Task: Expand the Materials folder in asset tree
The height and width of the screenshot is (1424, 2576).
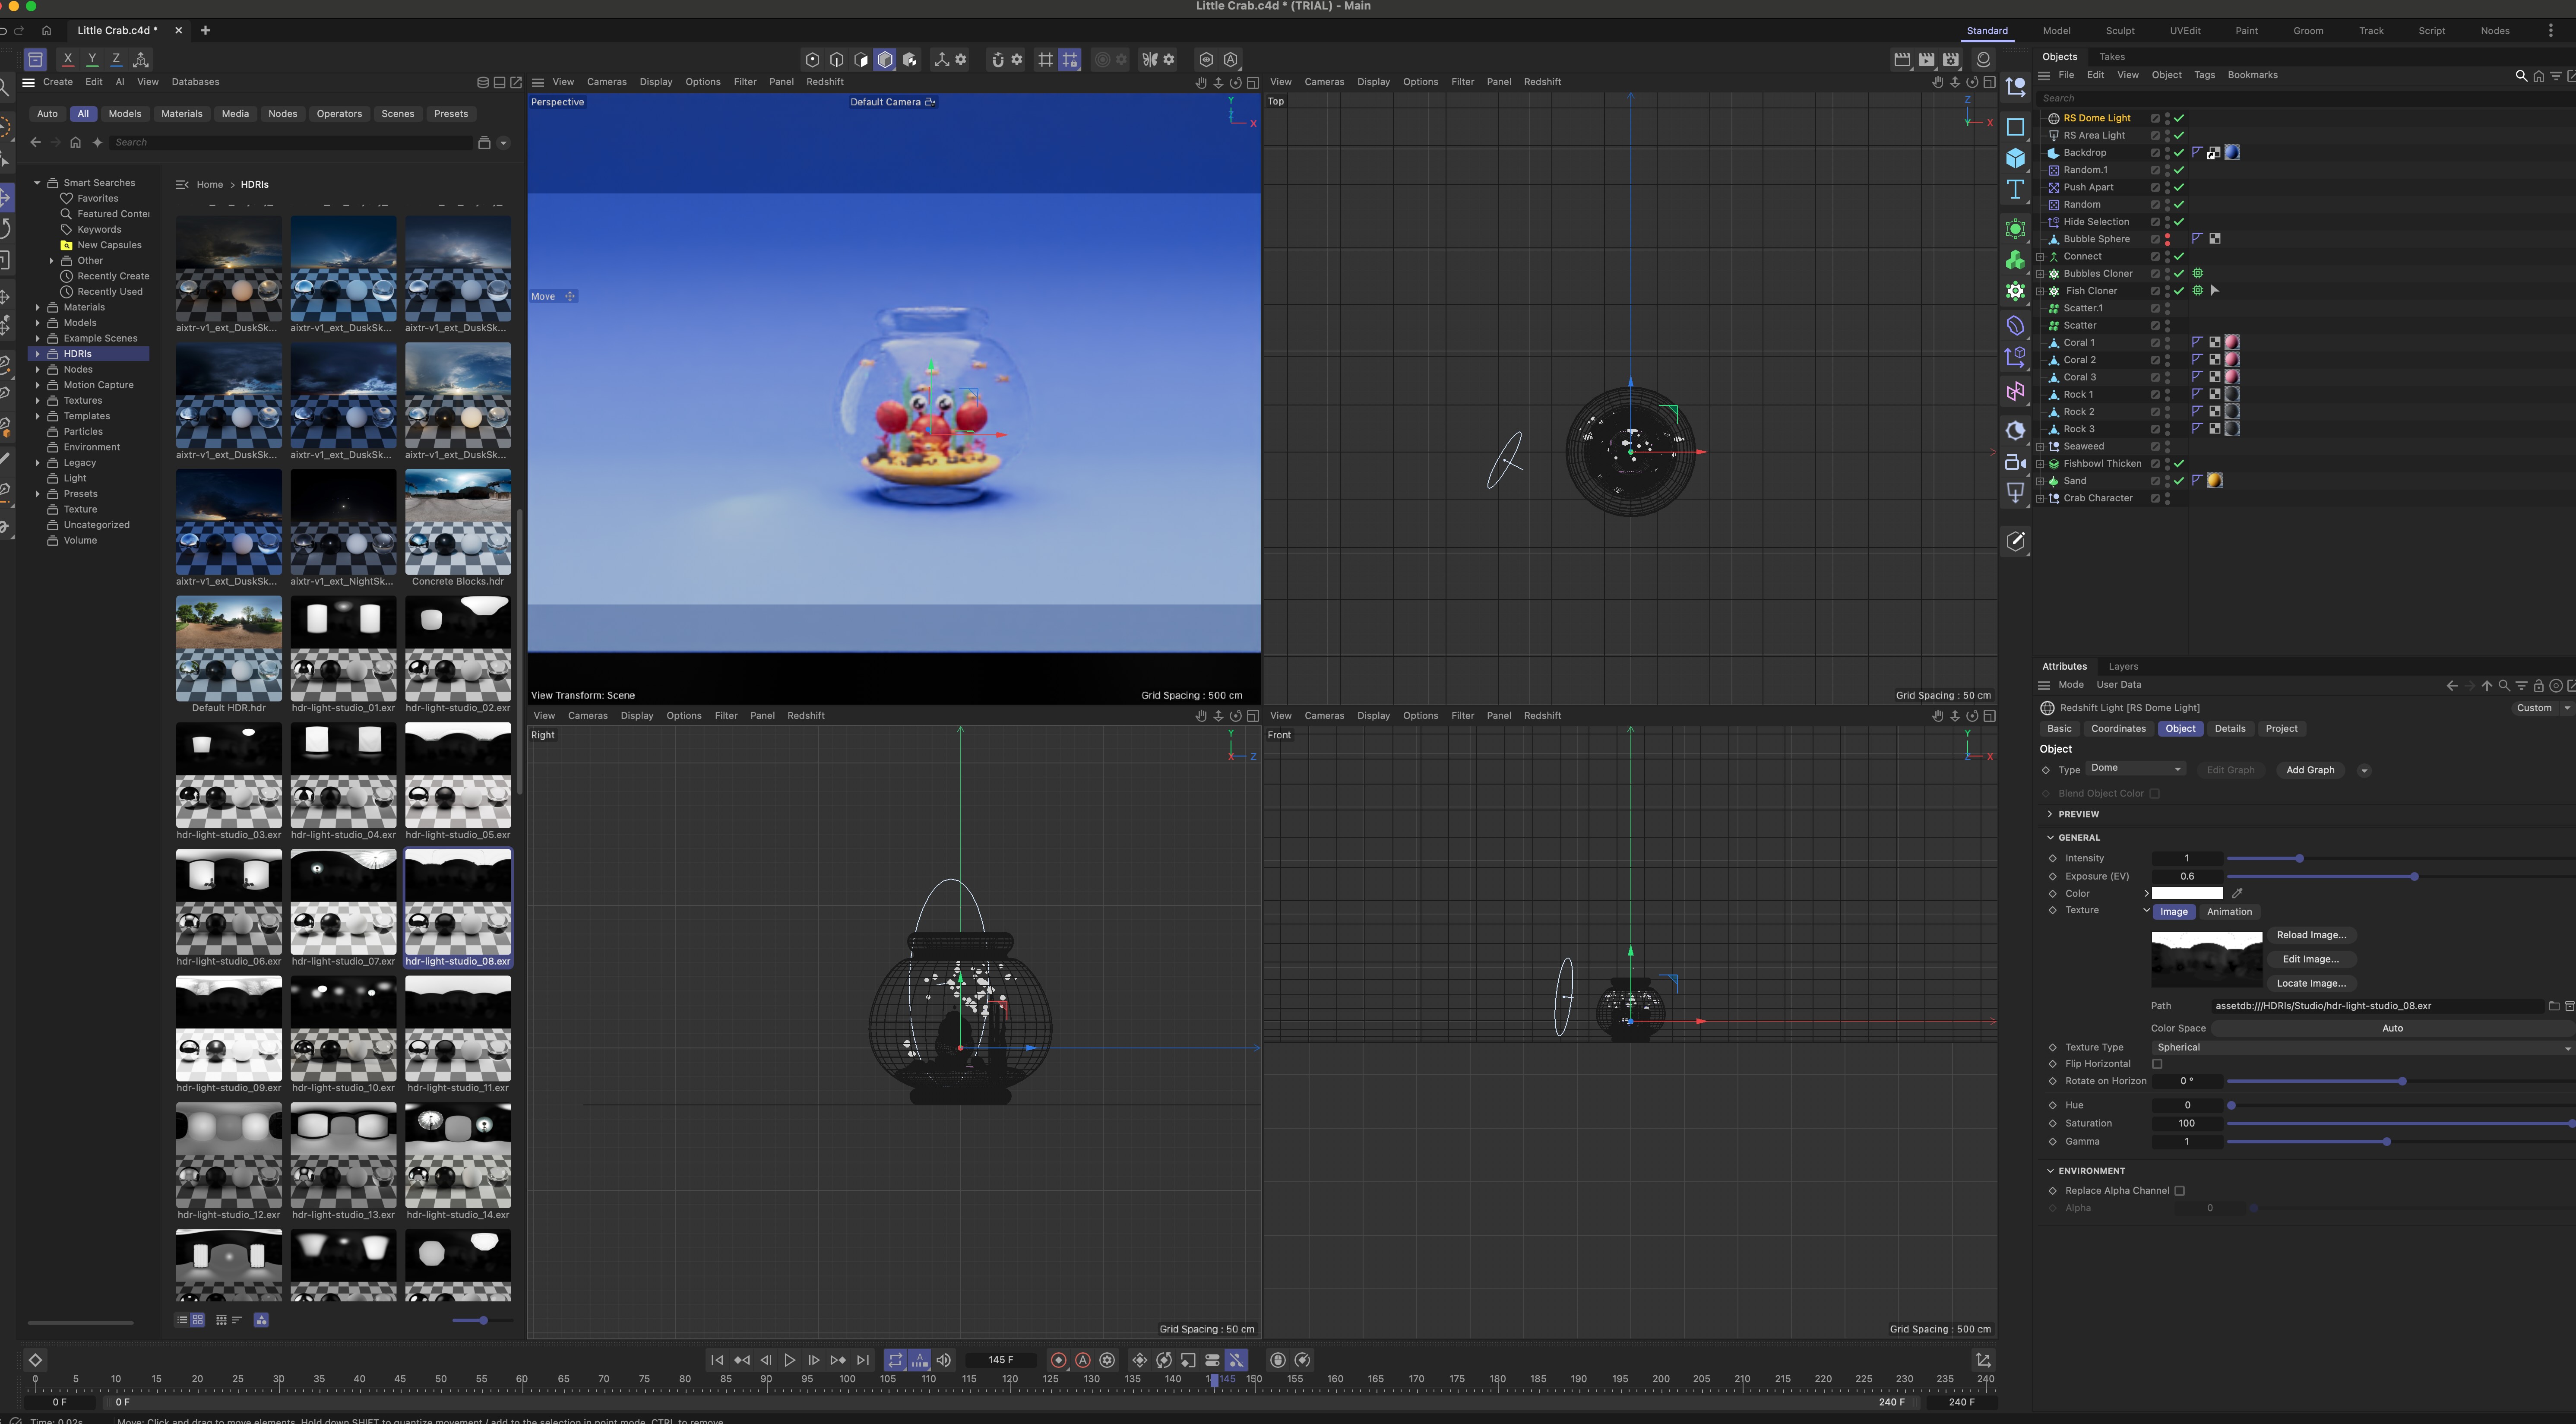Action: pos(38,308)
